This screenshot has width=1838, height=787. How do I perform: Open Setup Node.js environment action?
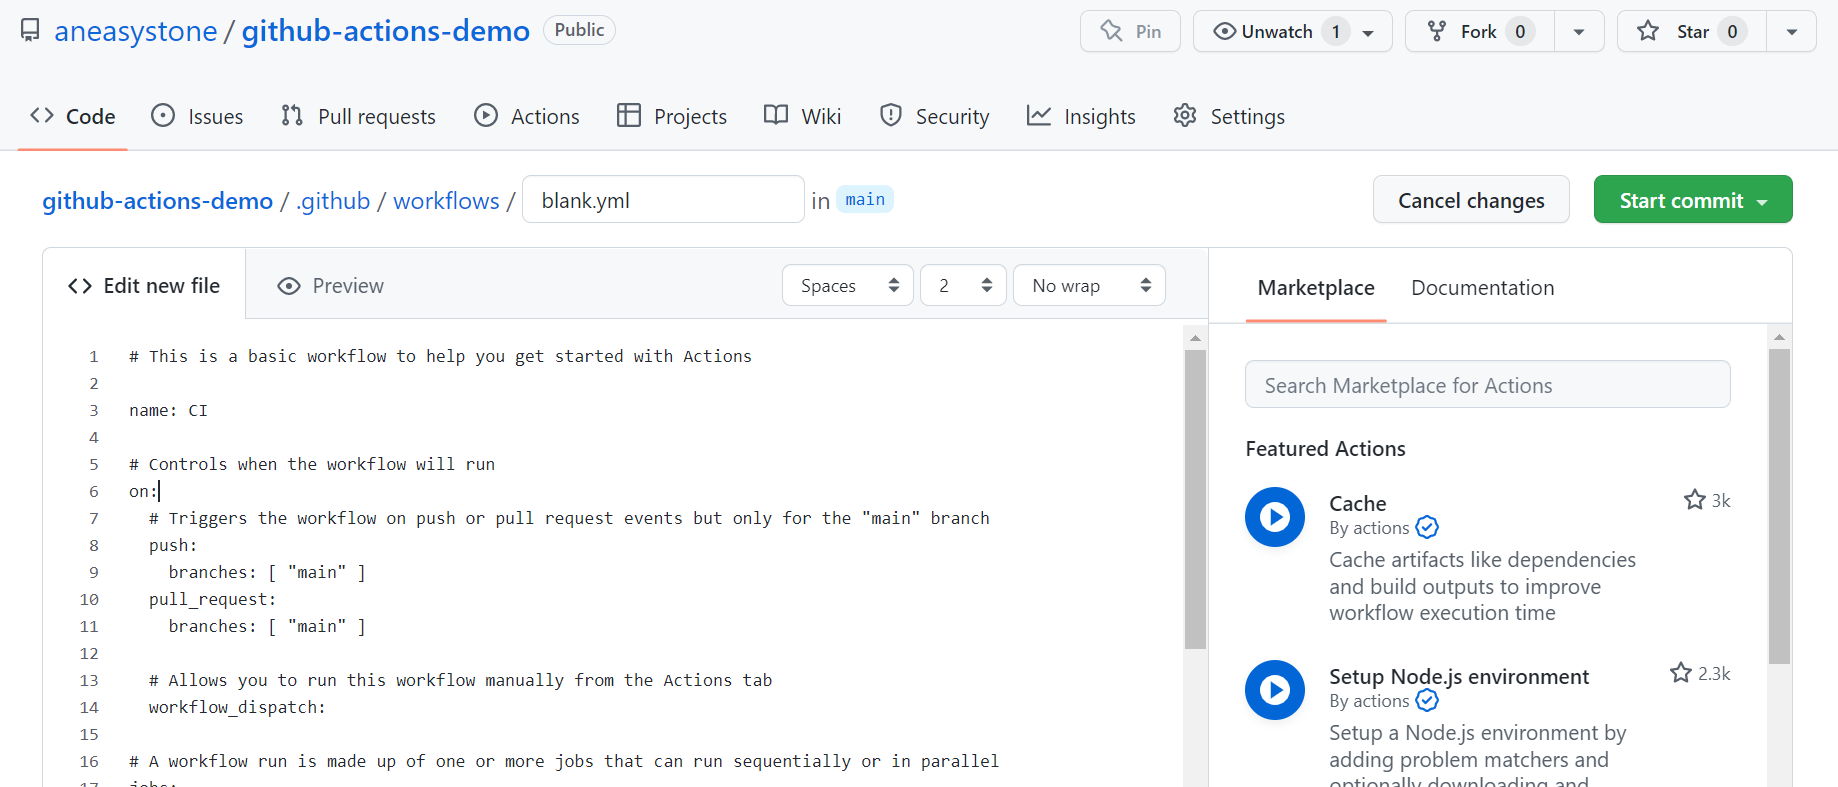pos(1459,676)
